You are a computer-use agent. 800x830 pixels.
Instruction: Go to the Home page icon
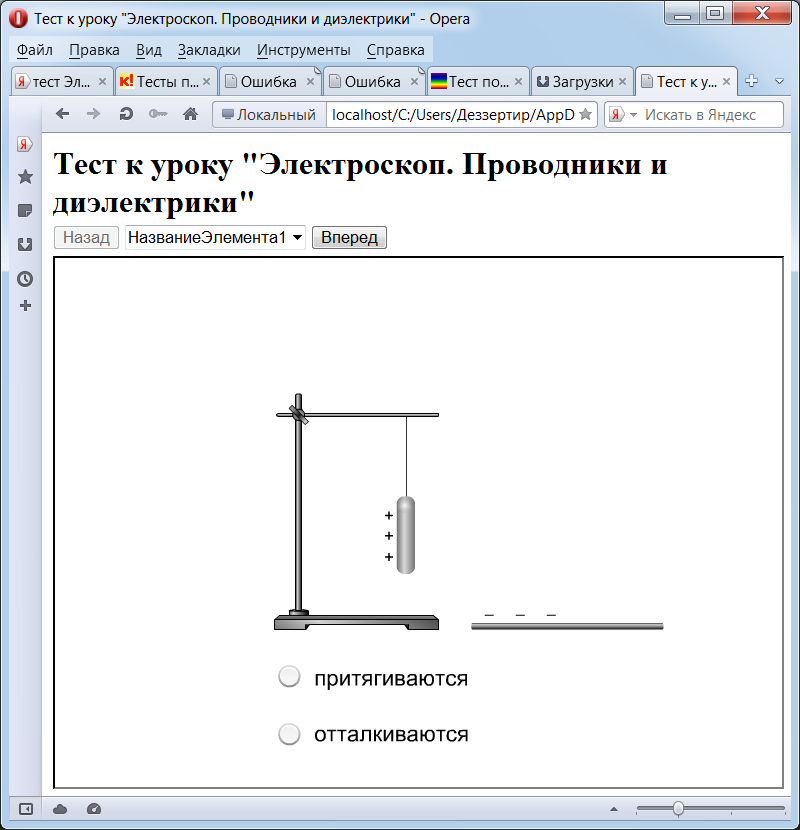[x=191, y=114]
